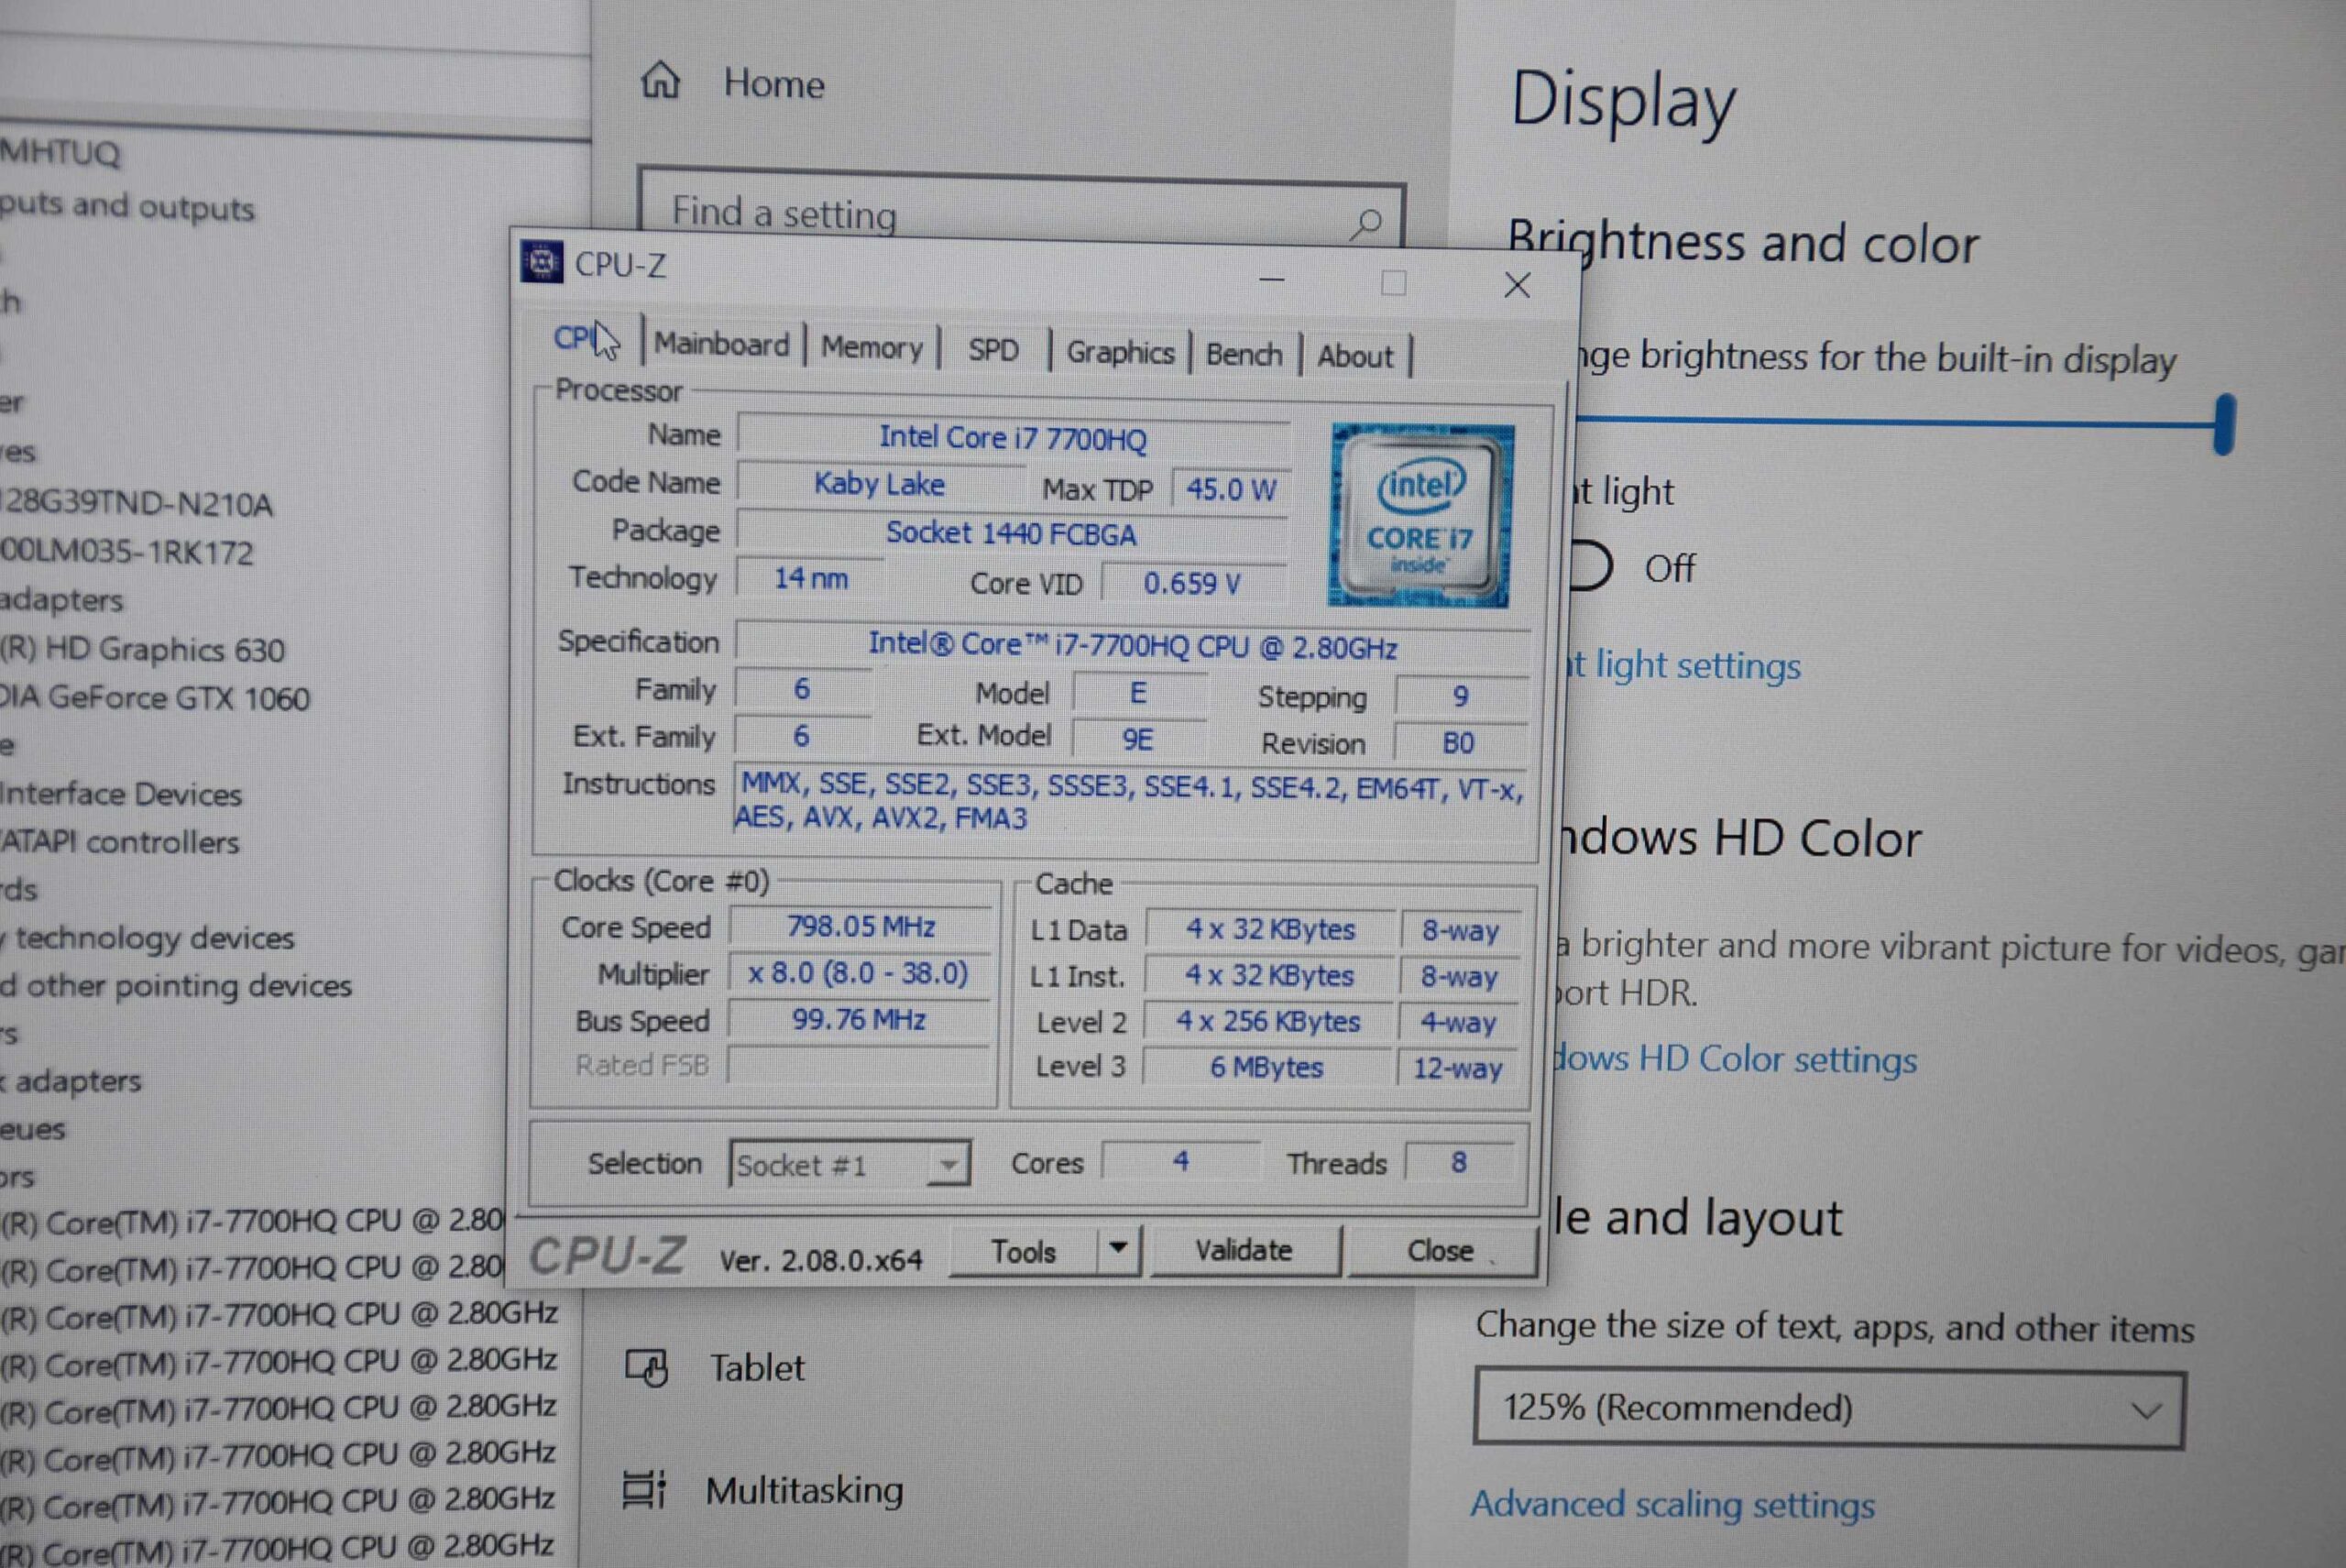Click Advanced scaling settings link

click(x=1672, y=1504)
